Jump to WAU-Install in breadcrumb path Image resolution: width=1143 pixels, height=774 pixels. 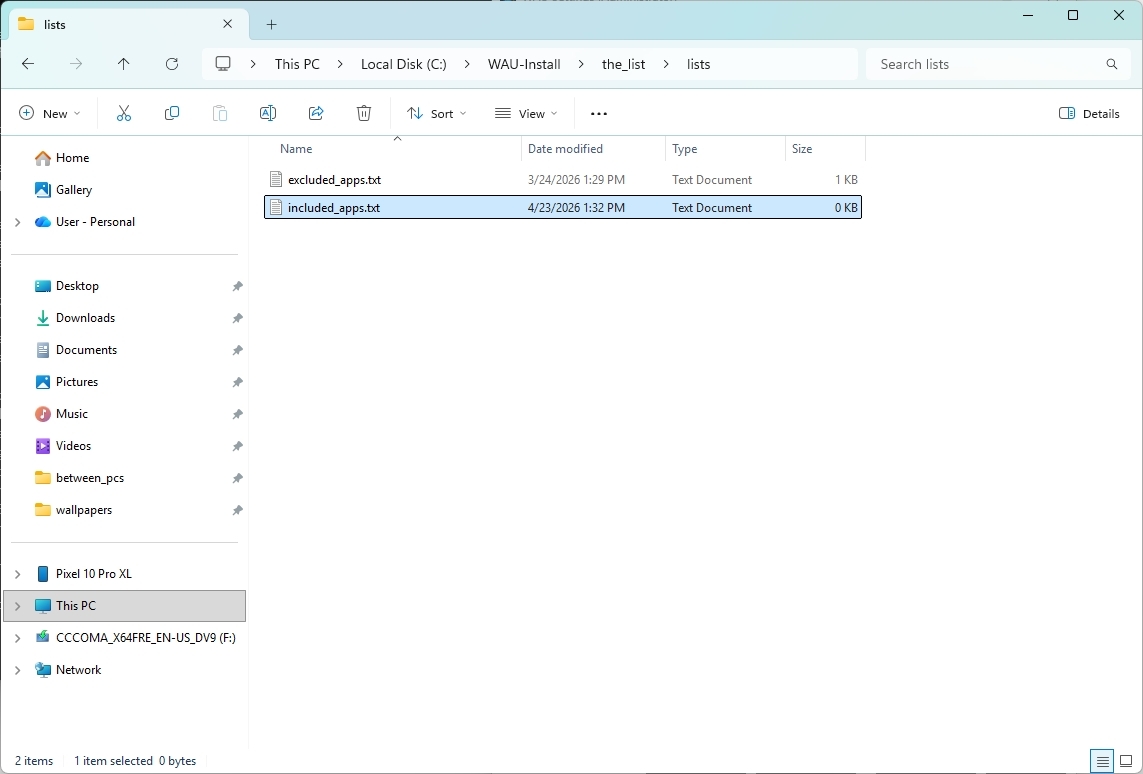[524, 64]
